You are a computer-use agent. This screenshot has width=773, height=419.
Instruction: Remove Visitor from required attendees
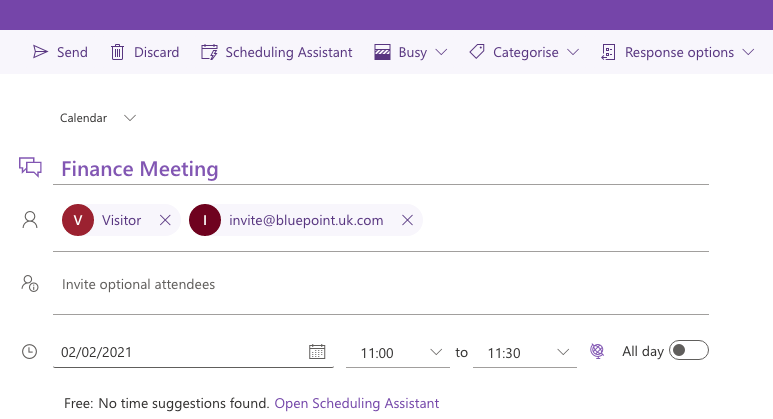click(165, 220)
